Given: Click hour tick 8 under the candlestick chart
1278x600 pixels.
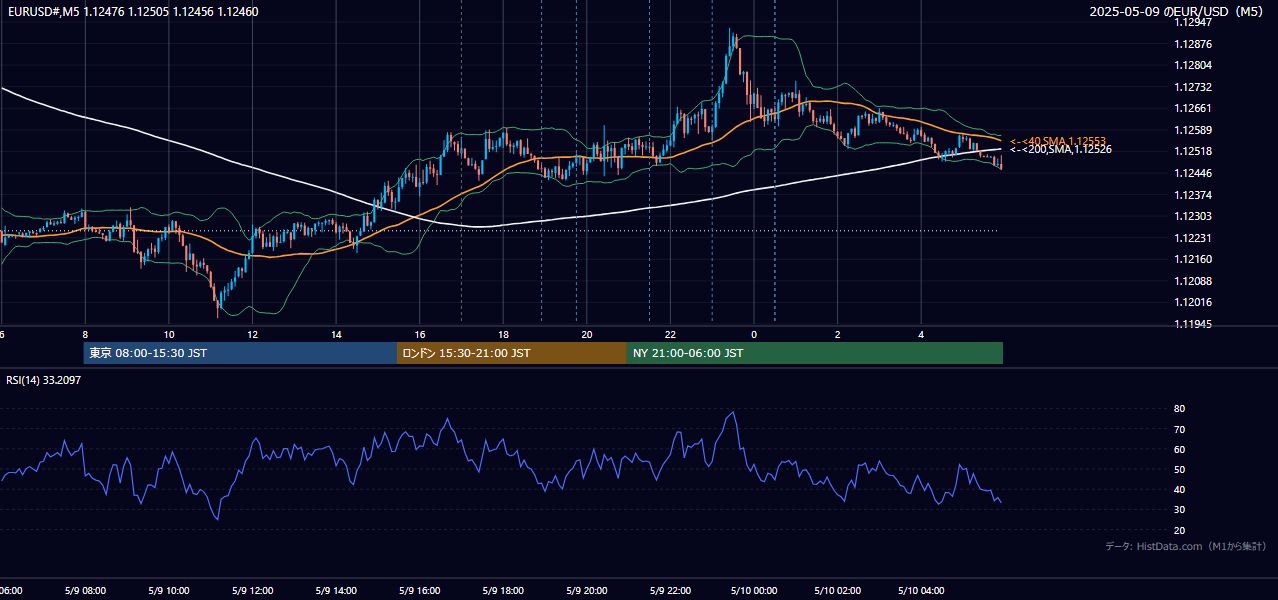Looking at the screenshot, I should pyautogui.click(x=85, y=335).
